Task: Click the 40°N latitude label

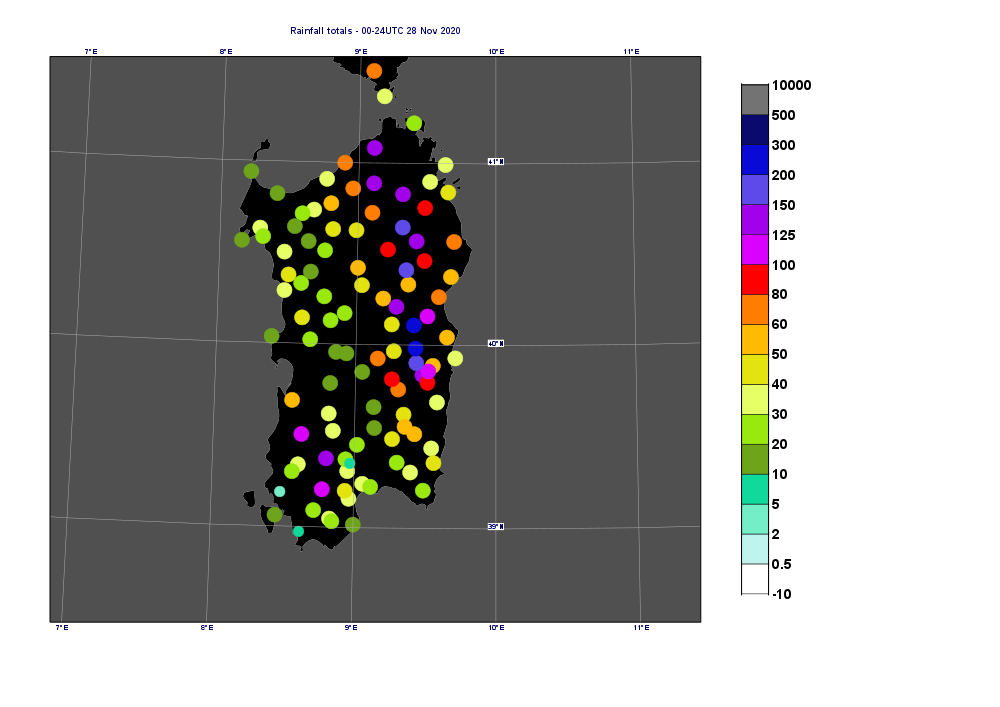Action: (496, 344)
